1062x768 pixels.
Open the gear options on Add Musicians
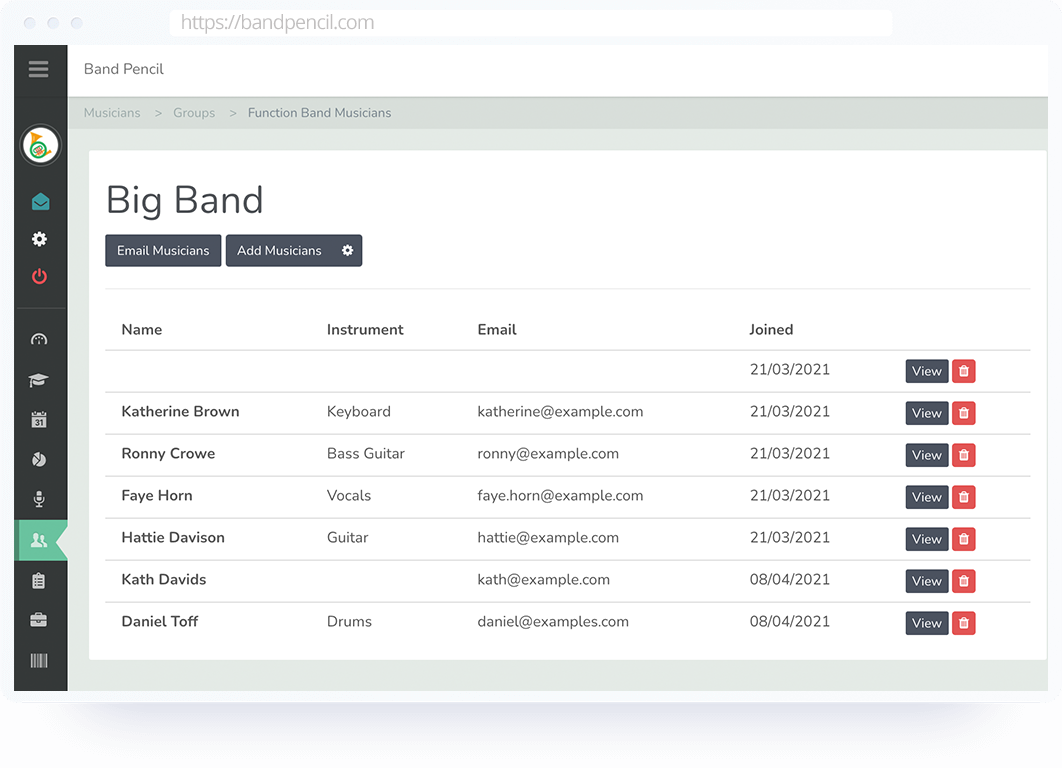pos(347,250)
